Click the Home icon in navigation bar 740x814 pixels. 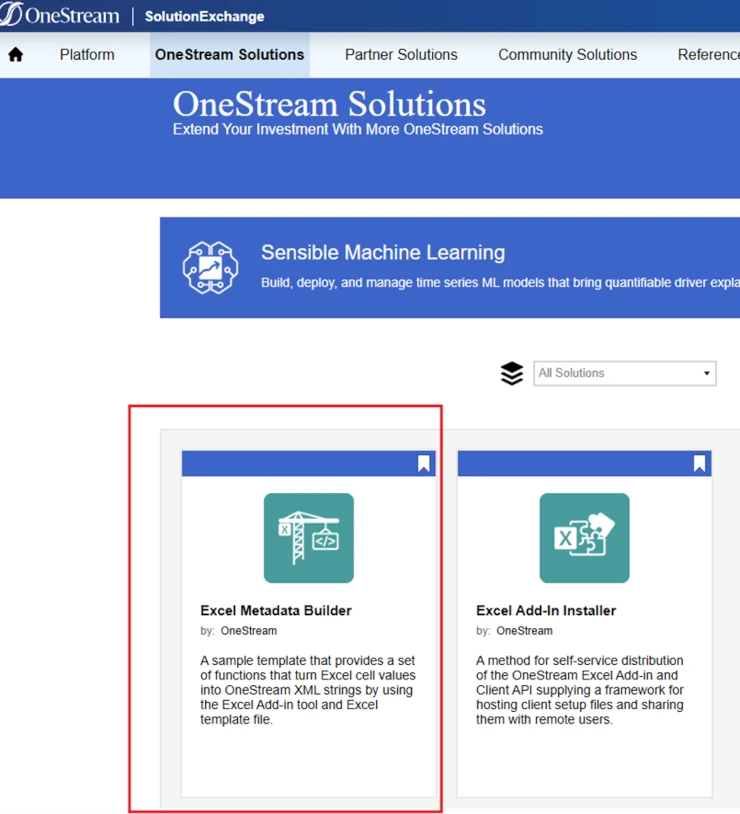16,55
